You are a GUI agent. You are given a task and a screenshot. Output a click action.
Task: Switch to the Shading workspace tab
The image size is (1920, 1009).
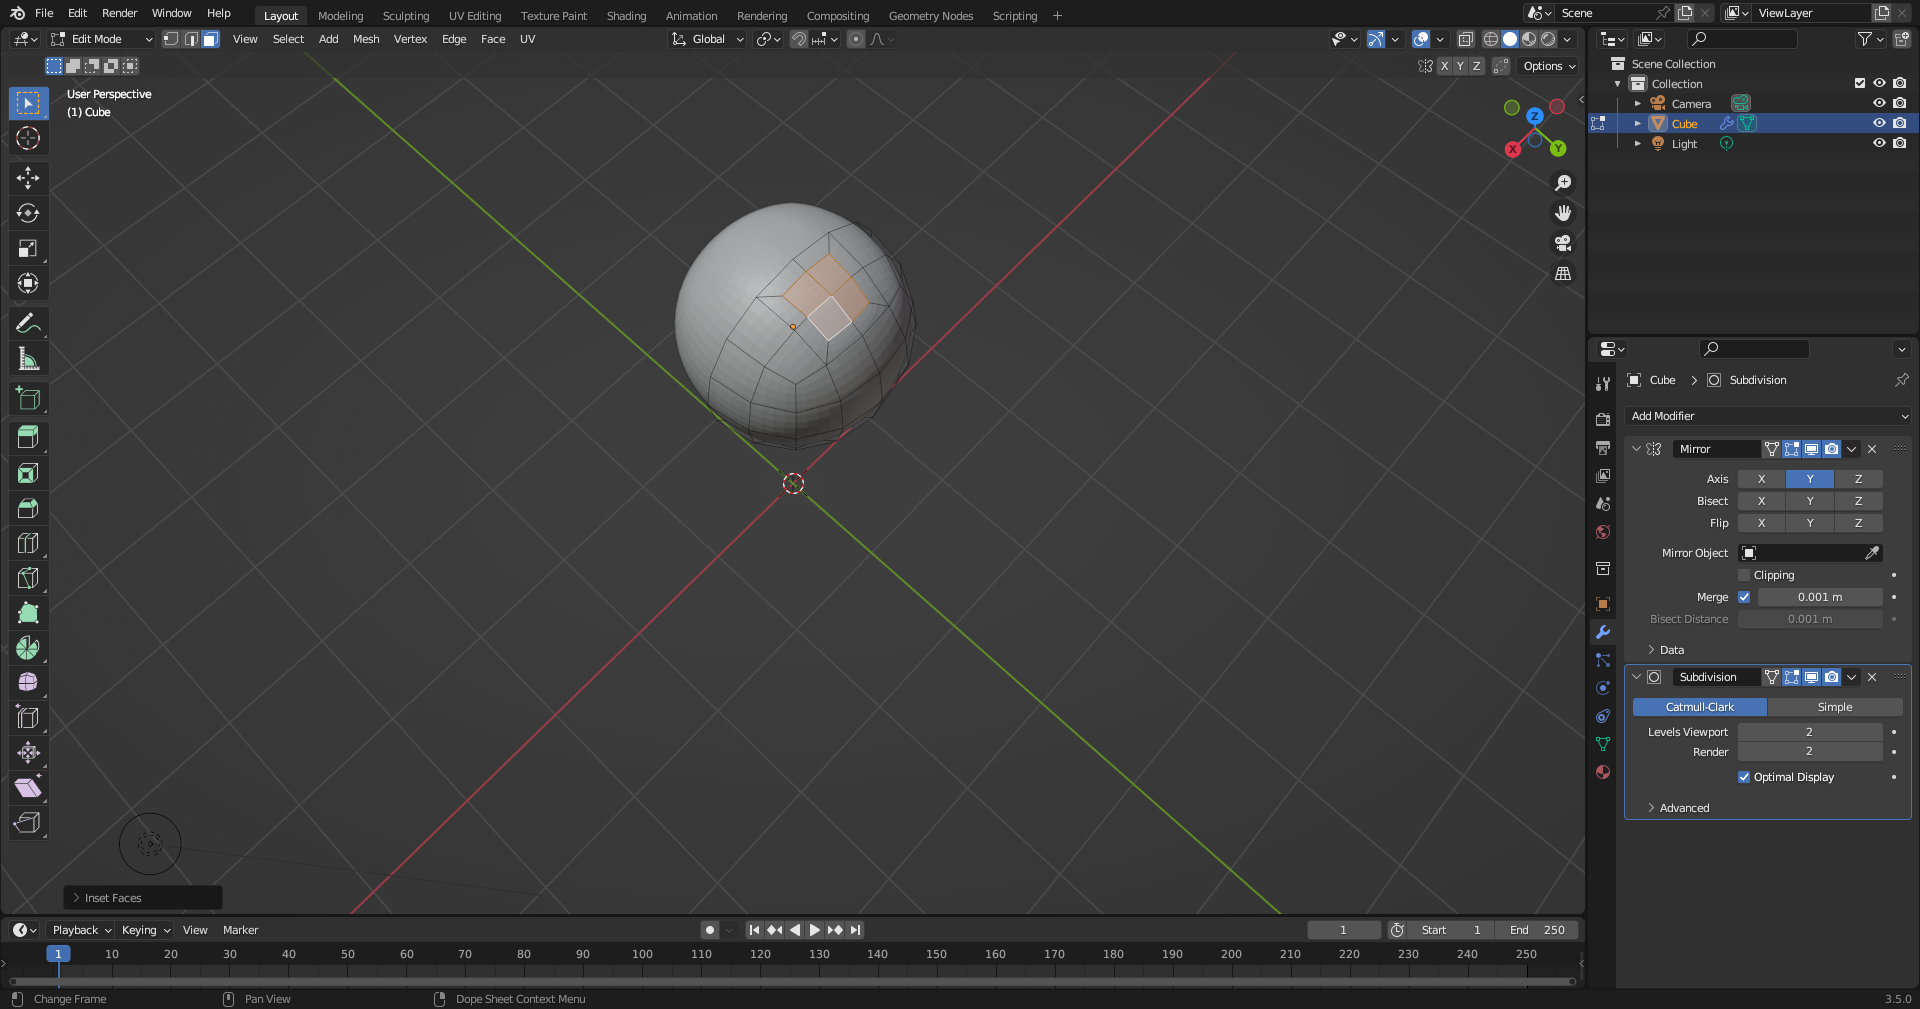click(626, 16)
